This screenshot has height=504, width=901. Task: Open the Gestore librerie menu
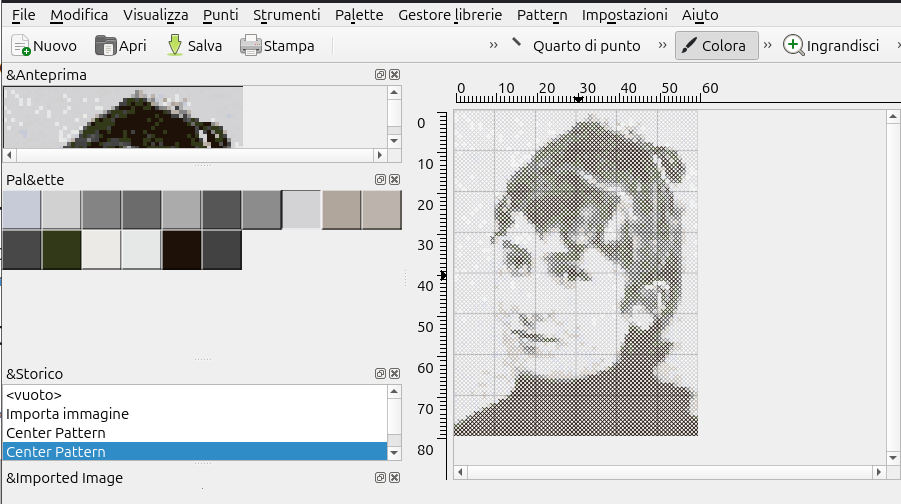point(450,15)
